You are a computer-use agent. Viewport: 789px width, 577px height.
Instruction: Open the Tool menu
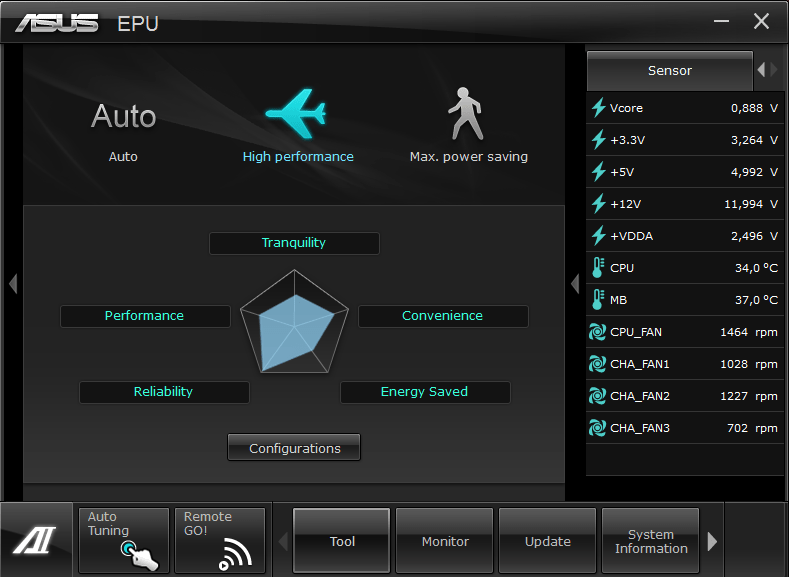point(342,541)
